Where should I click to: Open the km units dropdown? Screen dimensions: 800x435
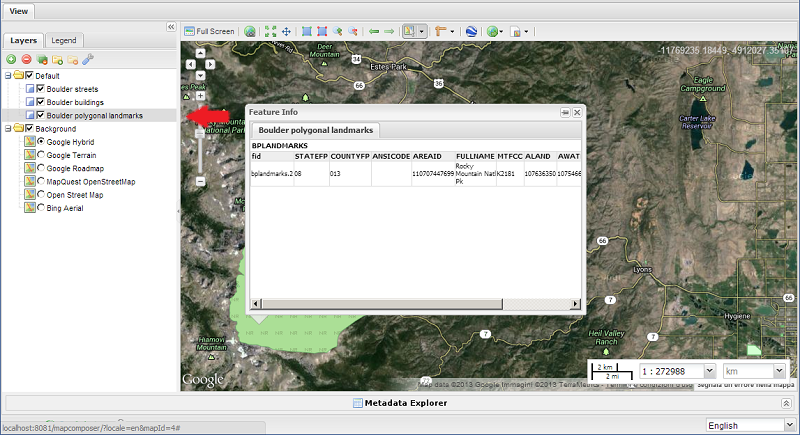point(779,371)
